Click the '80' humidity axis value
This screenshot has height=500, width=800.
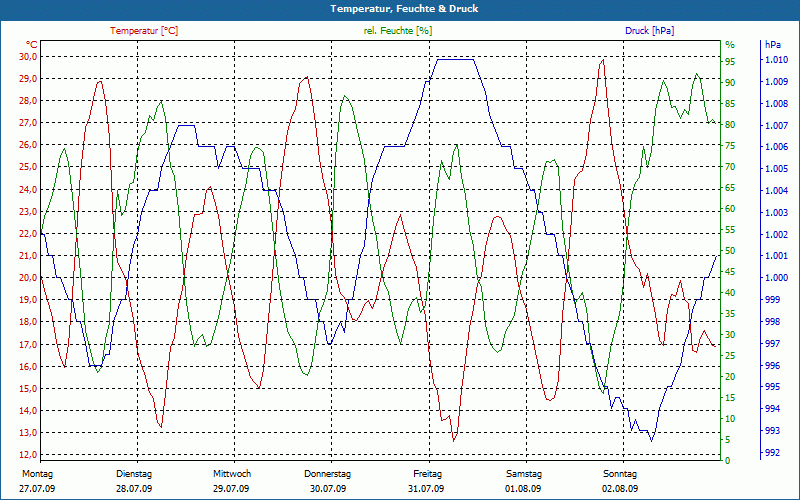tap(730, 125)
